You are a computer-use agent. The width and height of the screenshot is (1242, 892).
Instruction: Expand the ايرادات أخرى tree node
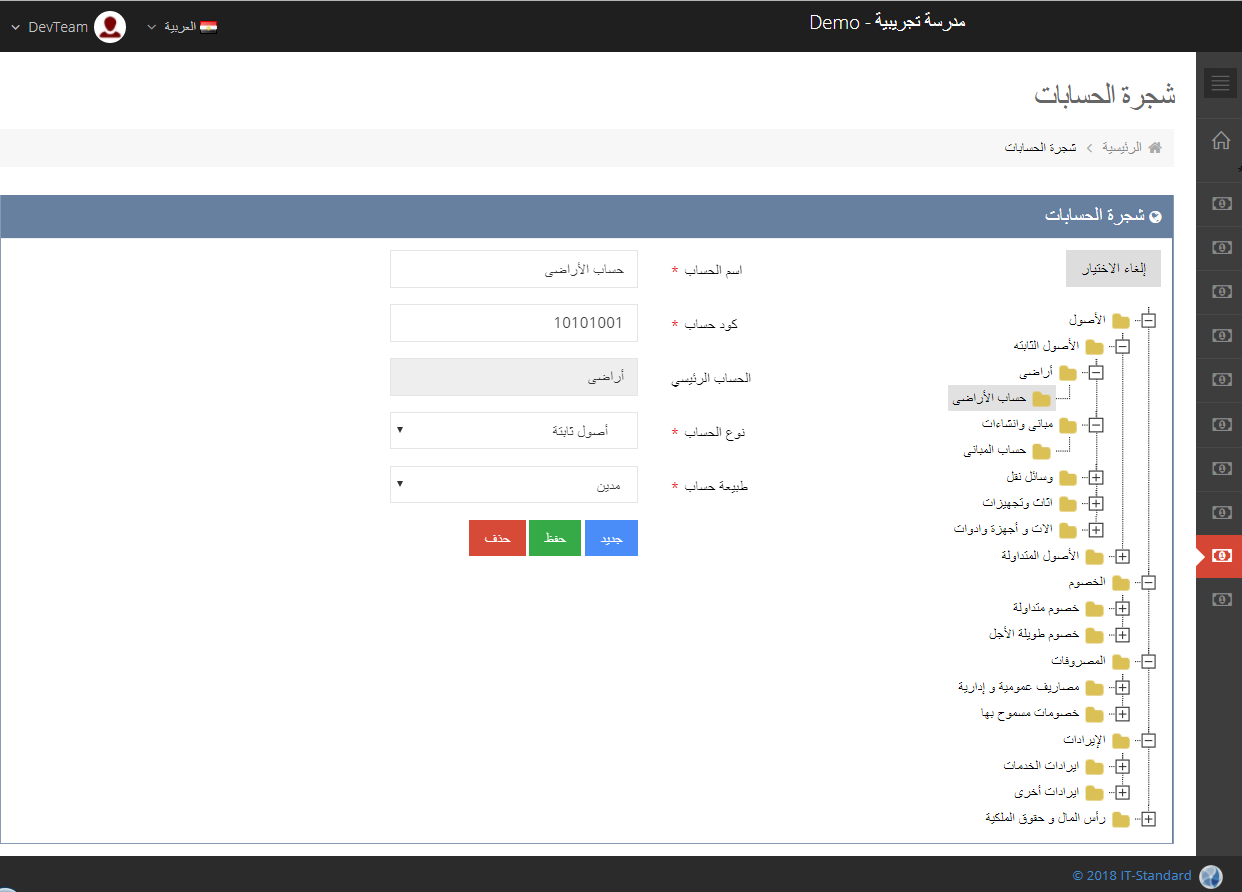coord(1122,793)
